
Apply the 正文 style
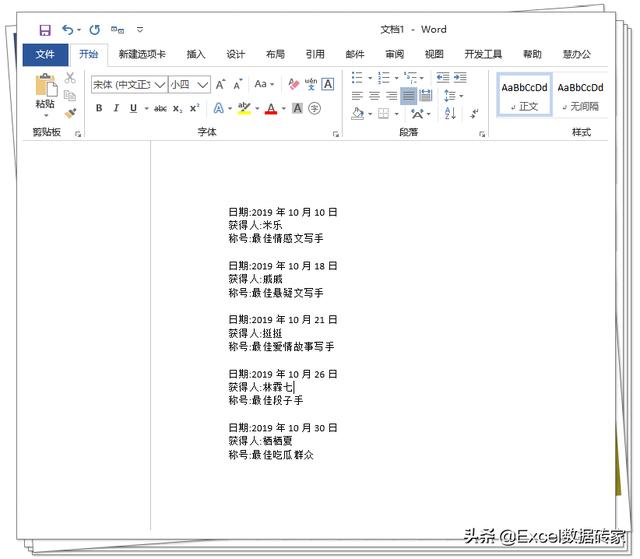point(525,95)
